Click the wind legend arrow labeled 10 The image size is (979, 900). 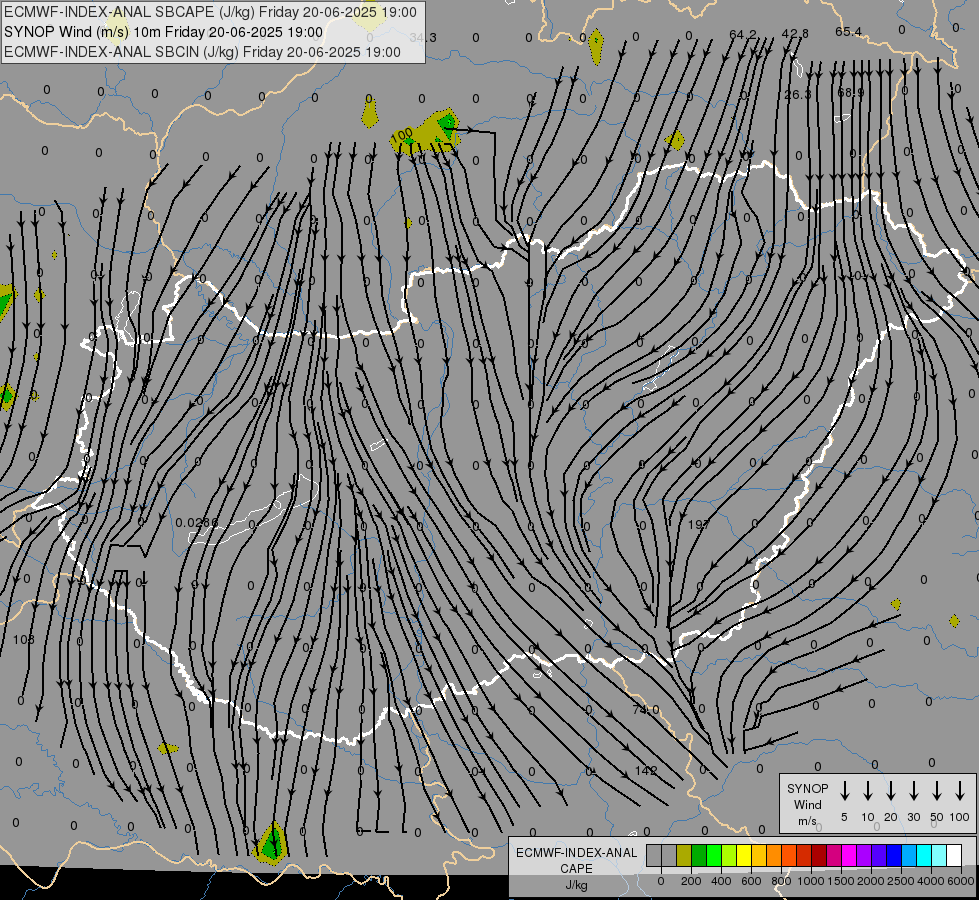coord(867,790)
